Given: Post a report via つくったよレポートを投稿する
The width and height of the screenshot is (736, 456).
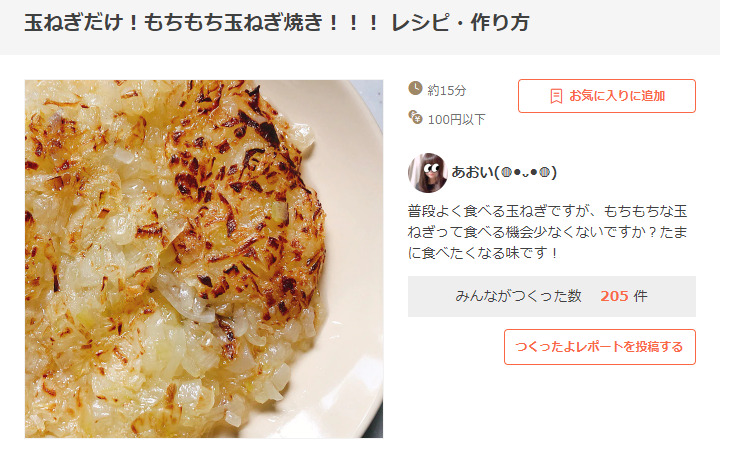Looking at the screenshot, I should (600, 347).
